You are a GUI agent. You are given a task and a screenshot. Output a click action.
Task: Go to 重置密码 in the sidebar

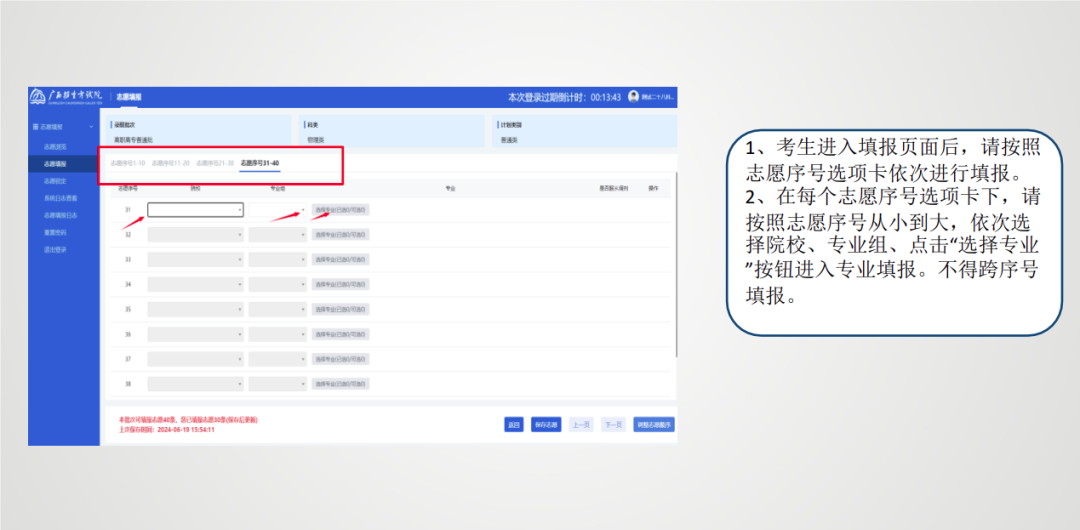55,232
